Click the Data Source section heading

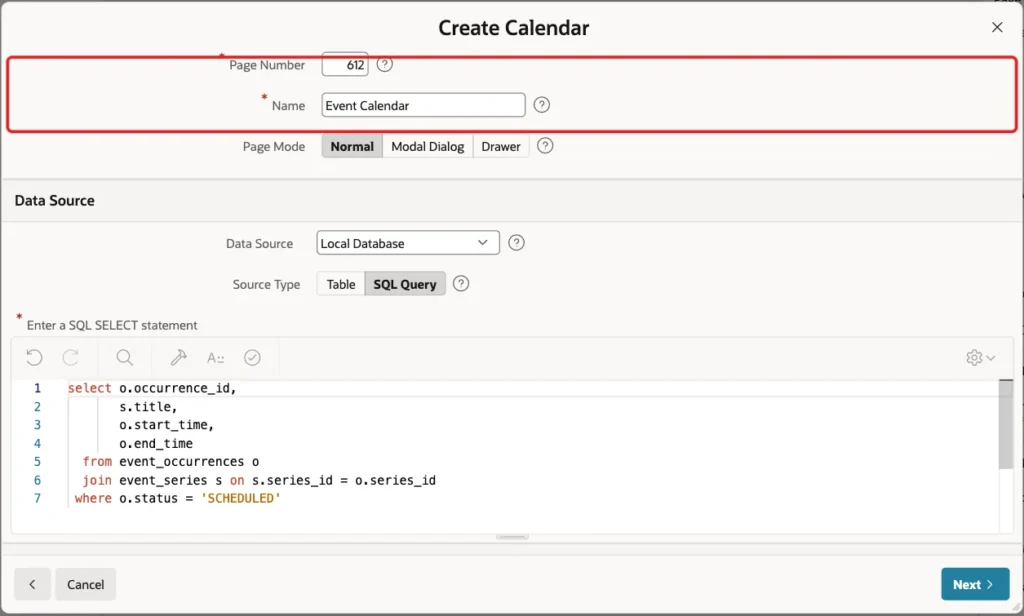pos(55,201)
